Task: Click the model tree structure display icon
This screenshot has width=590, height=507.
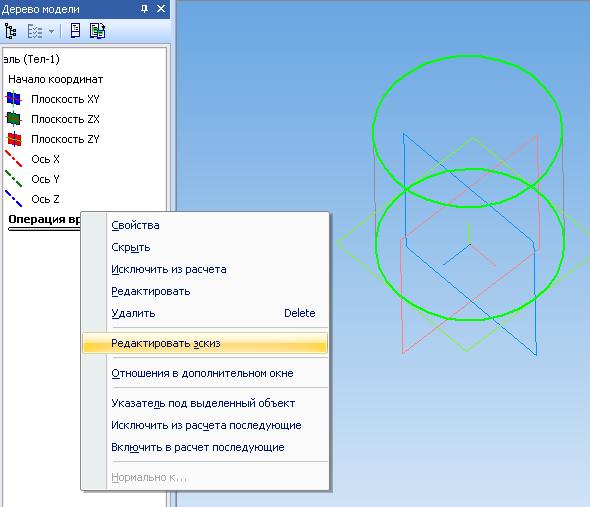Action: (11, 31)
